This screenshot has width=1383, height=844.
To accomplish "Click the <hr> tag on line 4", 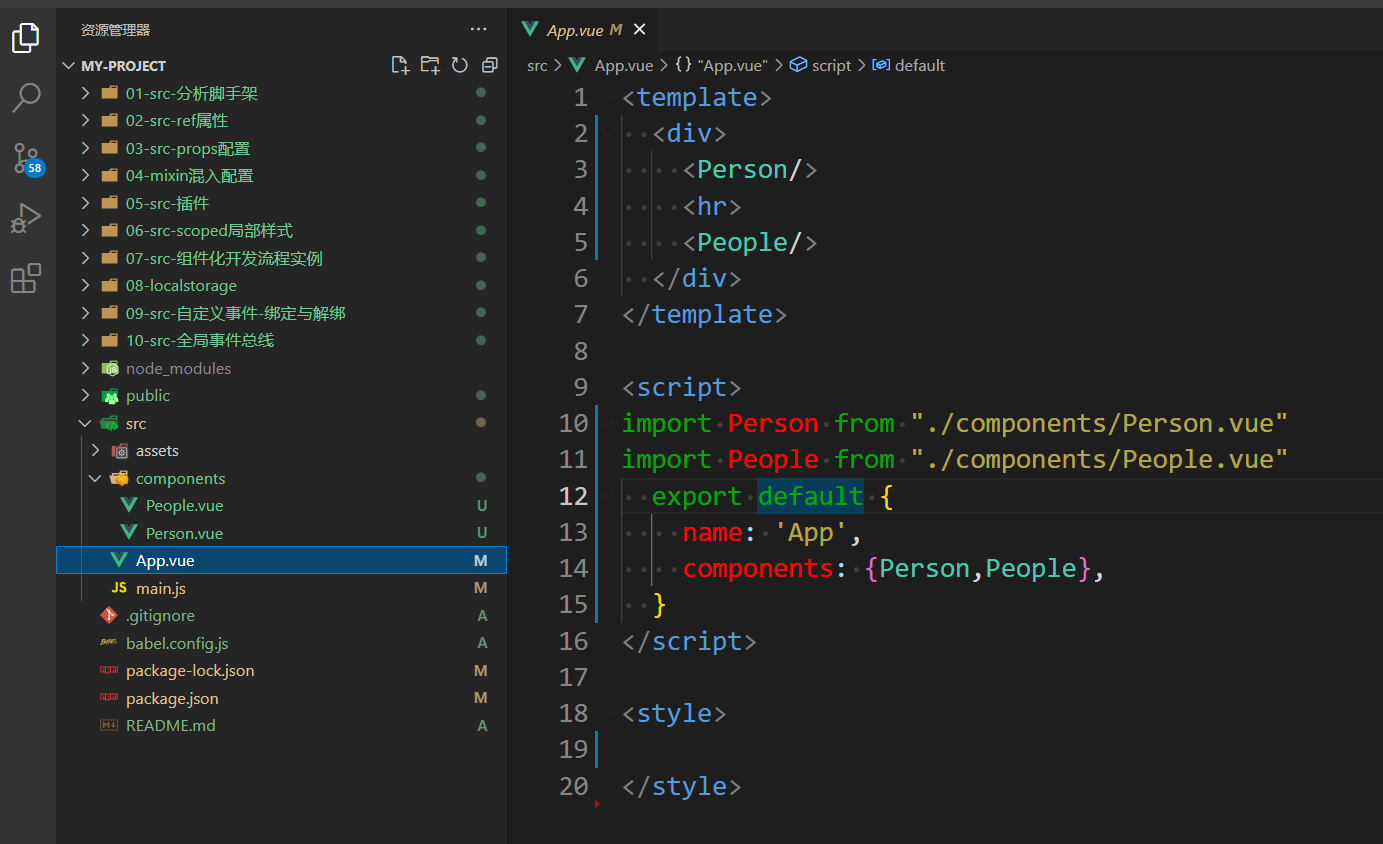I will coord(712,206).
